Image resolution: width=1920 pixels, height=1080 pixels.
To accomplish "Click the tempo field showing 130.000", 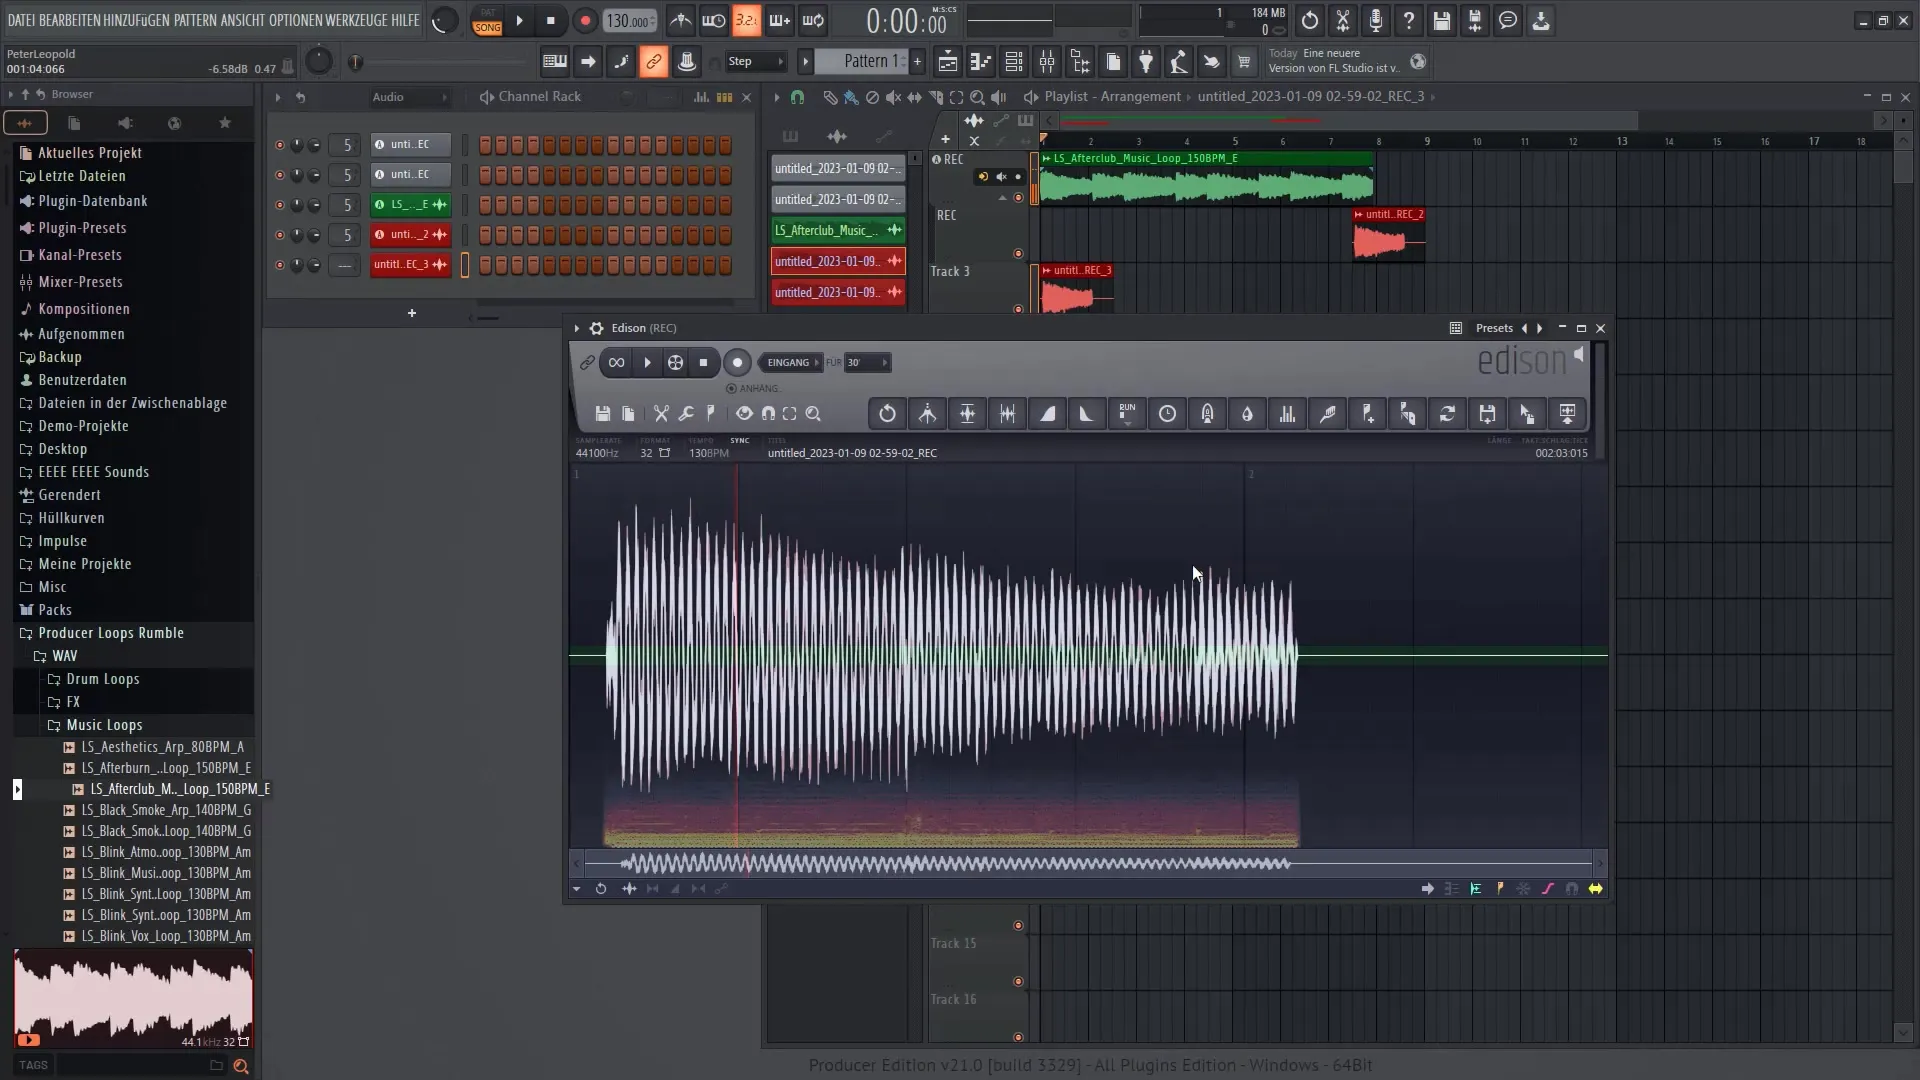I will (630, 21).
